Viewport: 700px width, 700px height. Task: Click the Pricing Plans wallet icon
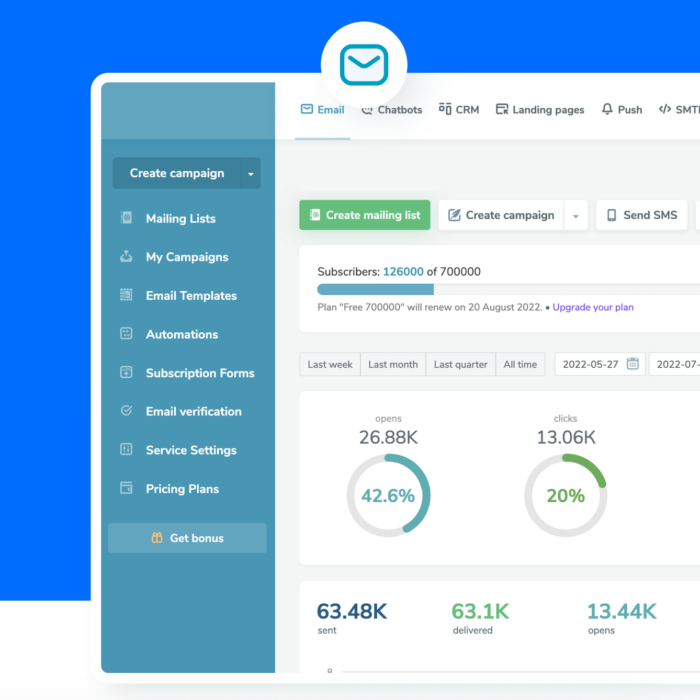coord(126,488)
